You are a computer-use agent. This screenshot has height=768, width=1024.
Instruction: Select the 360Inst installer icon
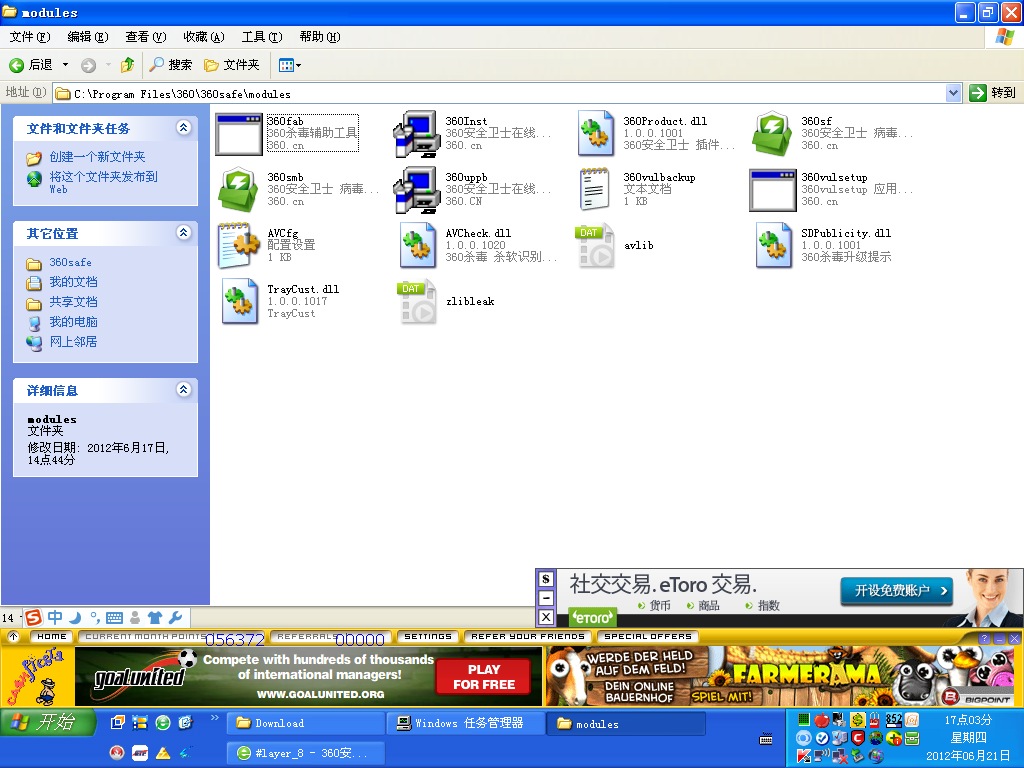[x=417, y=134]
